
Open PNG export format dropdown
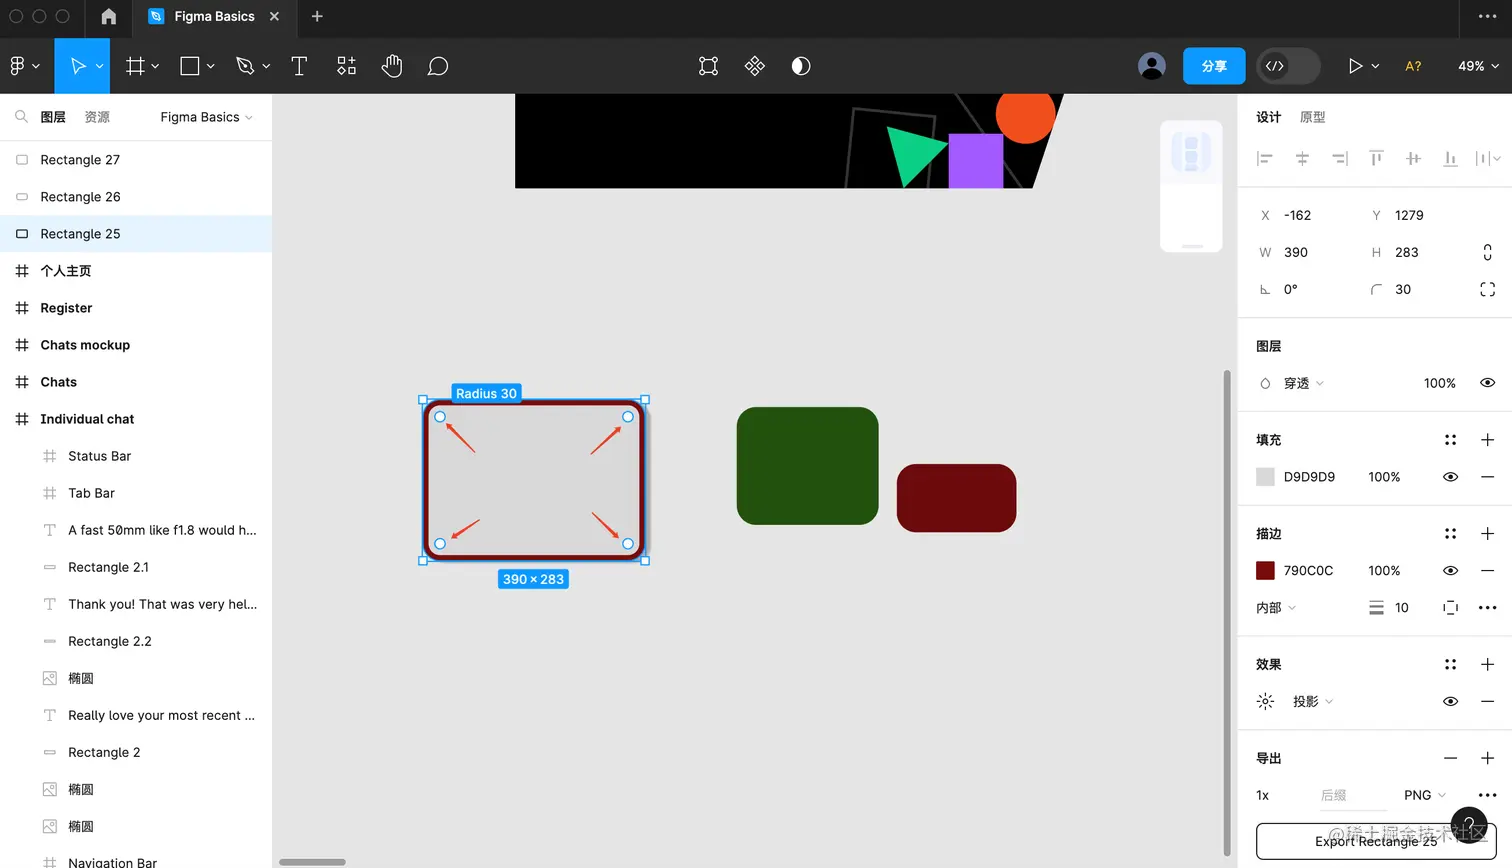click(1425, 795)
